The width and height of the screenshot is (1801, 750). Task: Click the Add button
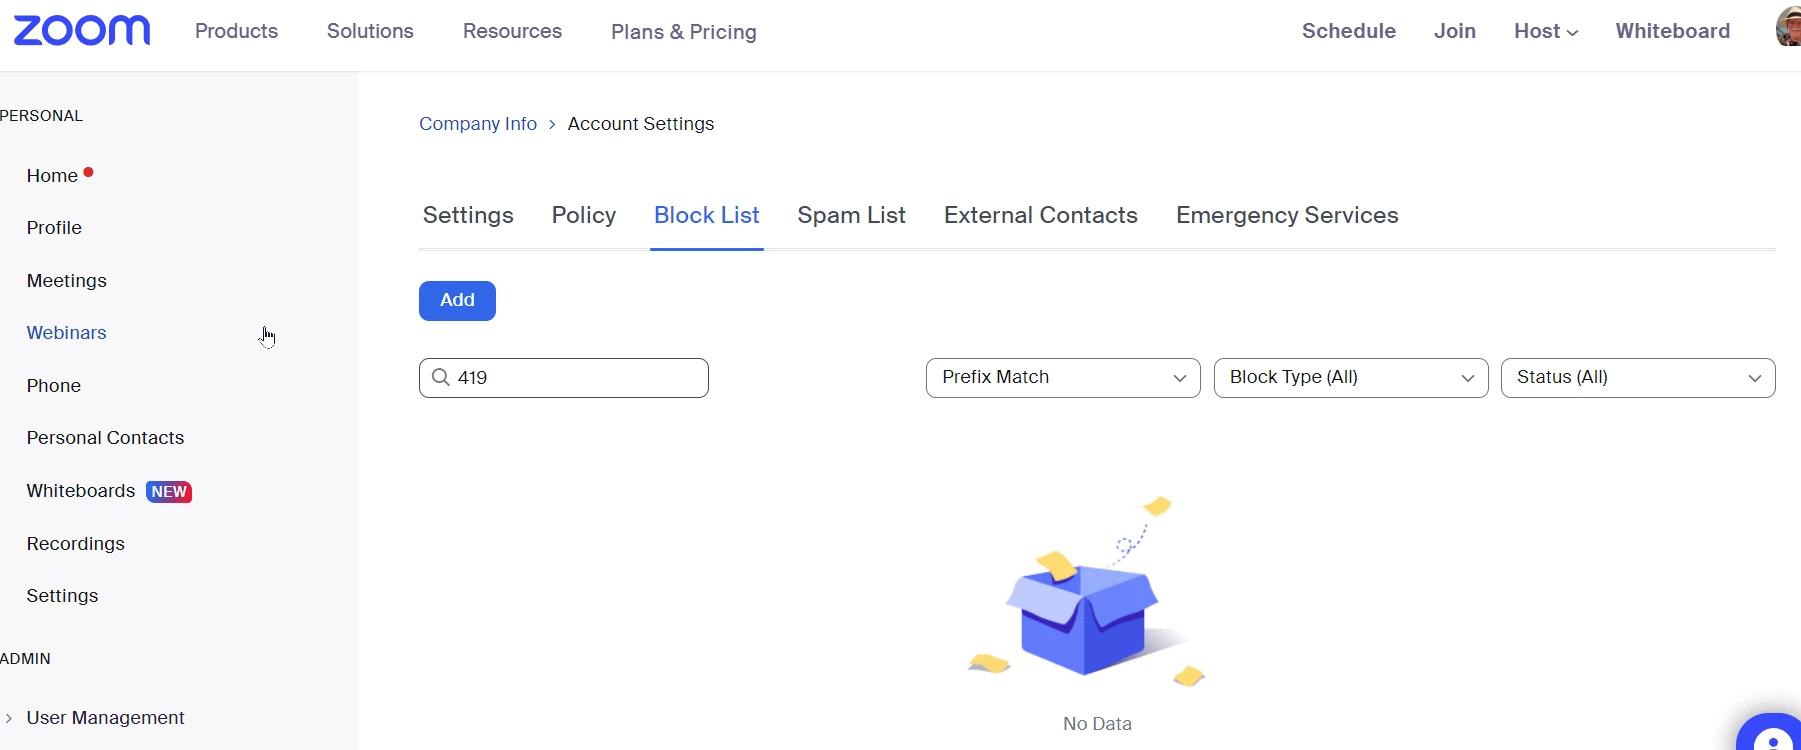coord(457,301)
